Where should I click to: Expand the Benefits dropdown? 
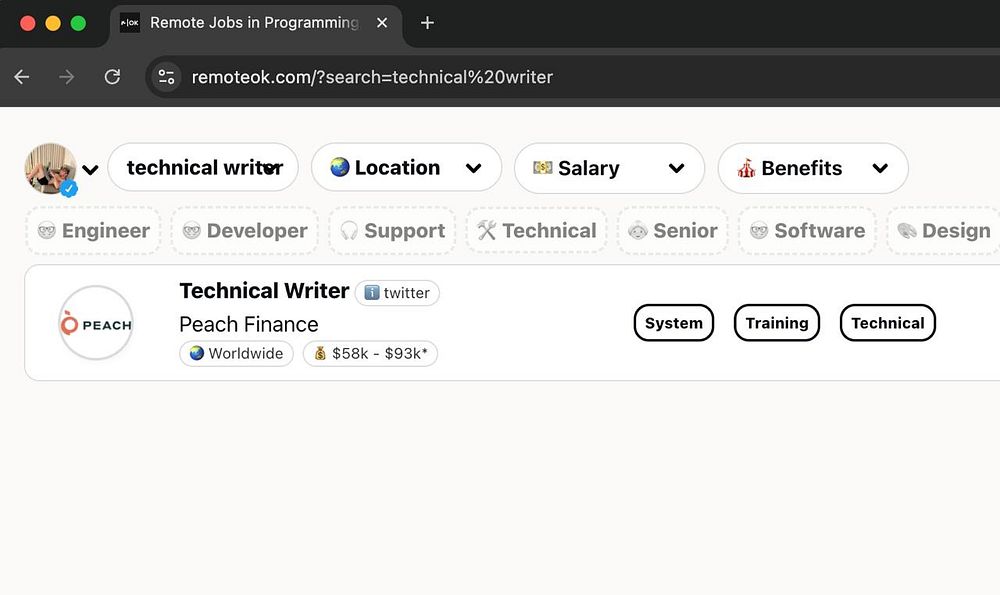pyautogui.click(x=812, y=168)
